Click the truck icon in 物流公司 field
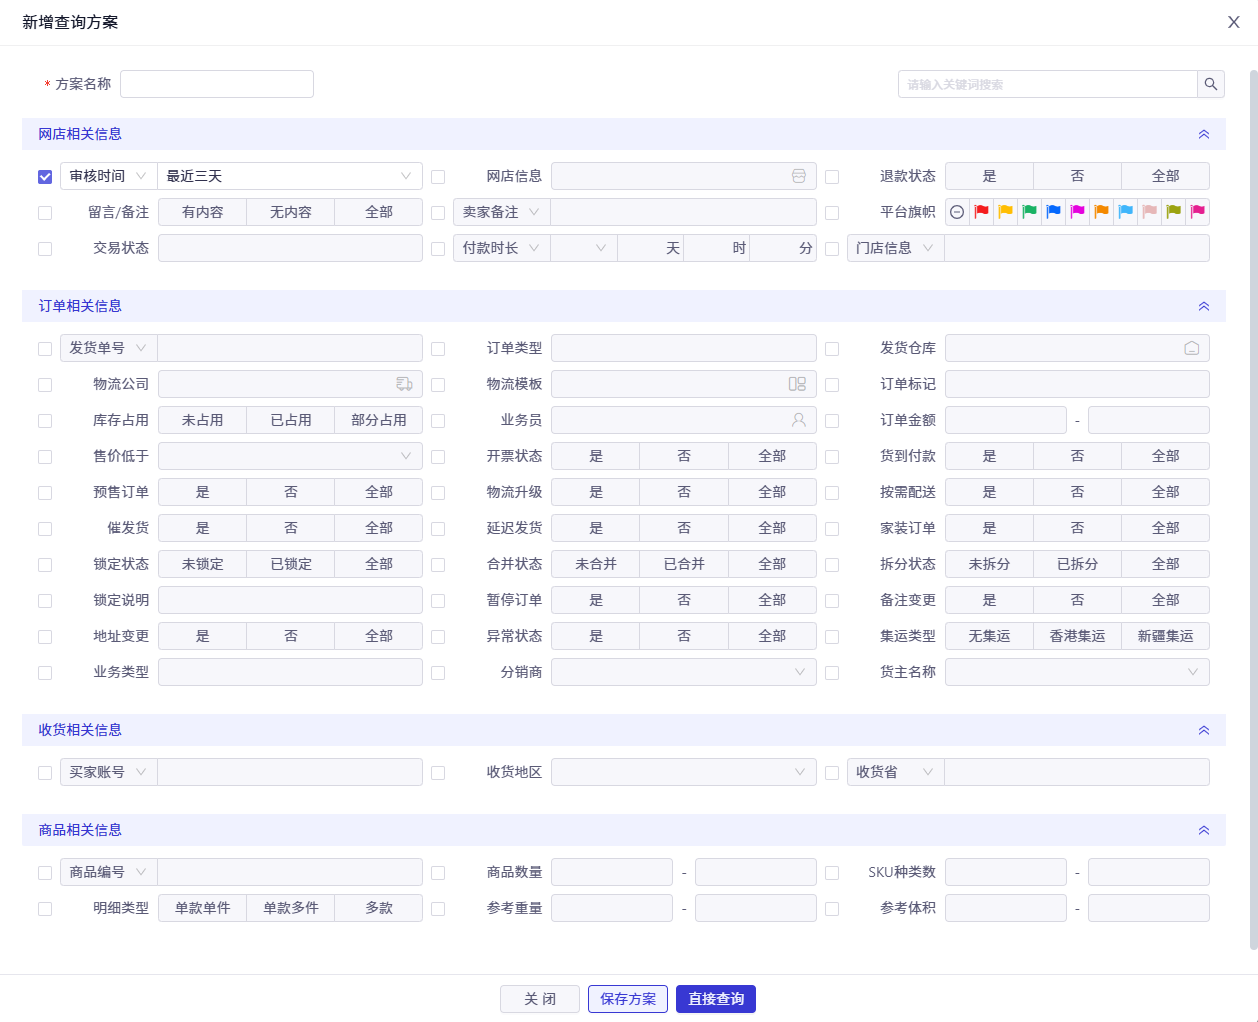This screenshot has height=1022, width=1258. [404, 384]
